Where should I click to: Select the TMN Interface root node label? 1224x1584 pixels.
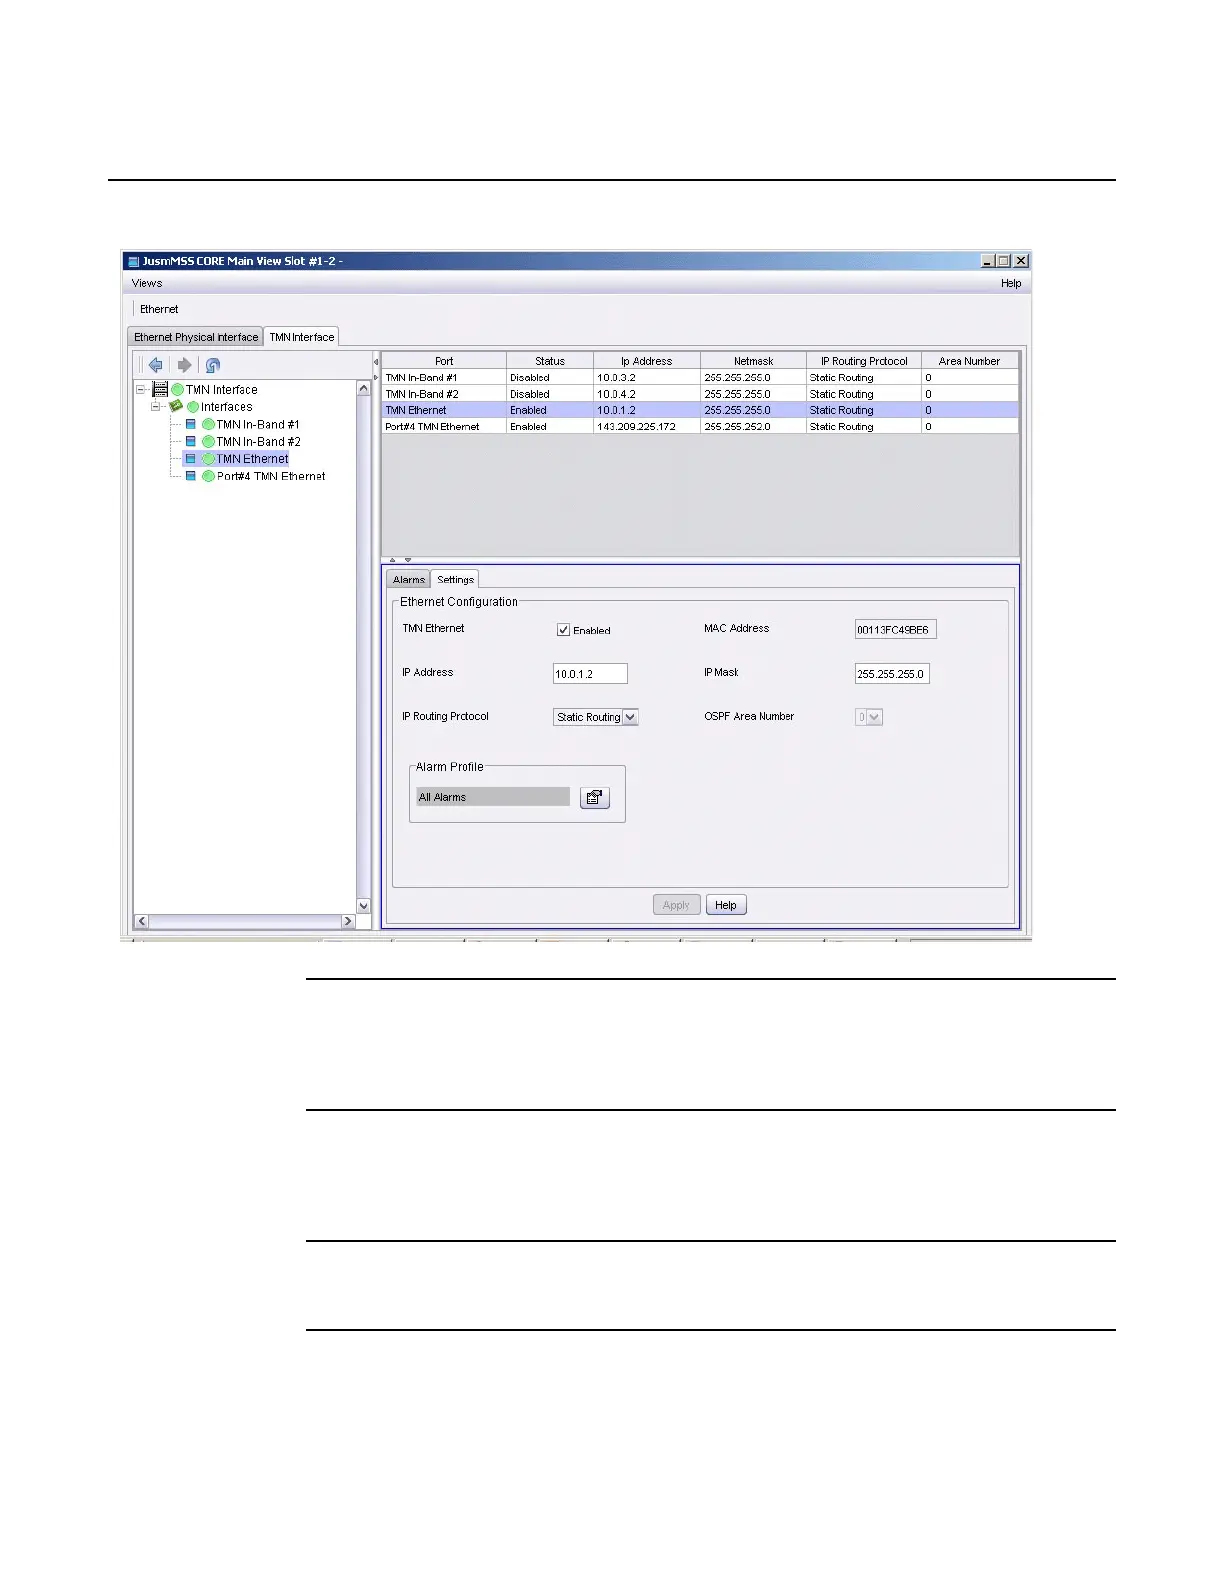pyautogui.click(x=222, y=390)
